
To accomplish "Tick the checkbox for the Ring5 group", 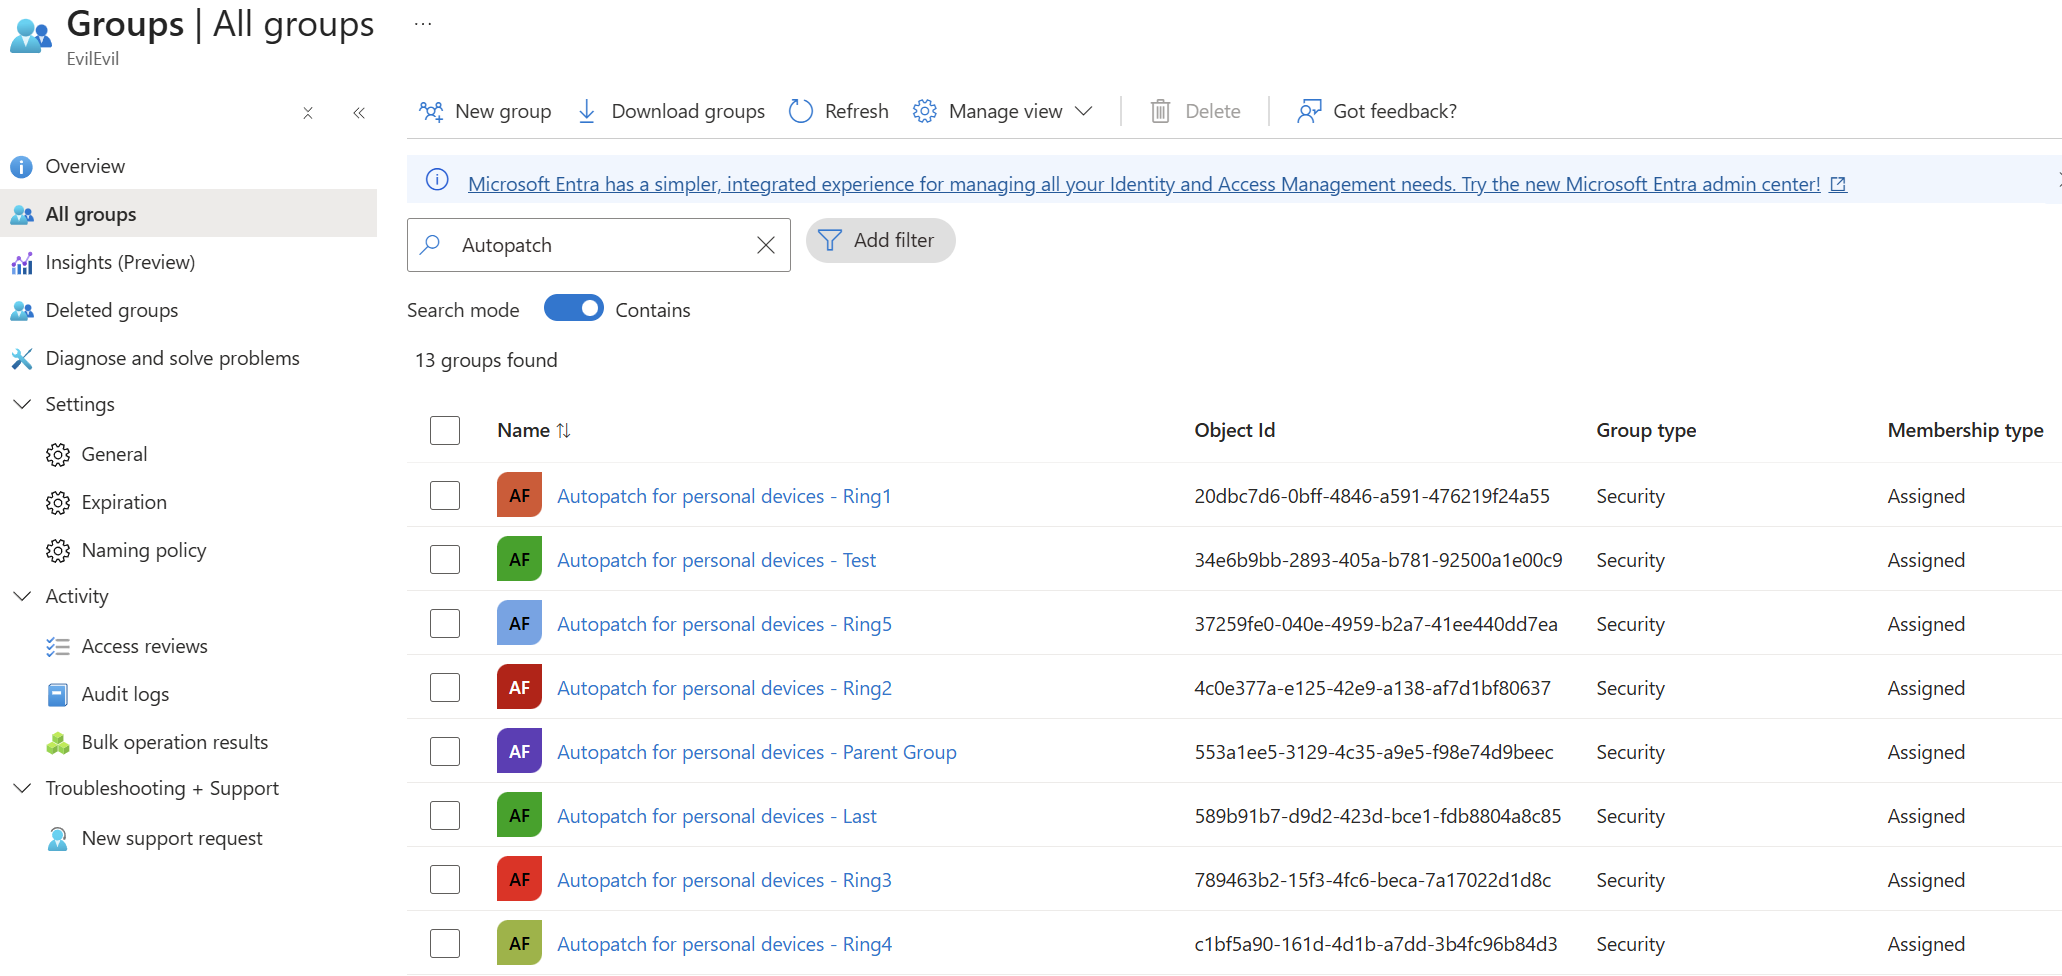I will coord(445,623).
